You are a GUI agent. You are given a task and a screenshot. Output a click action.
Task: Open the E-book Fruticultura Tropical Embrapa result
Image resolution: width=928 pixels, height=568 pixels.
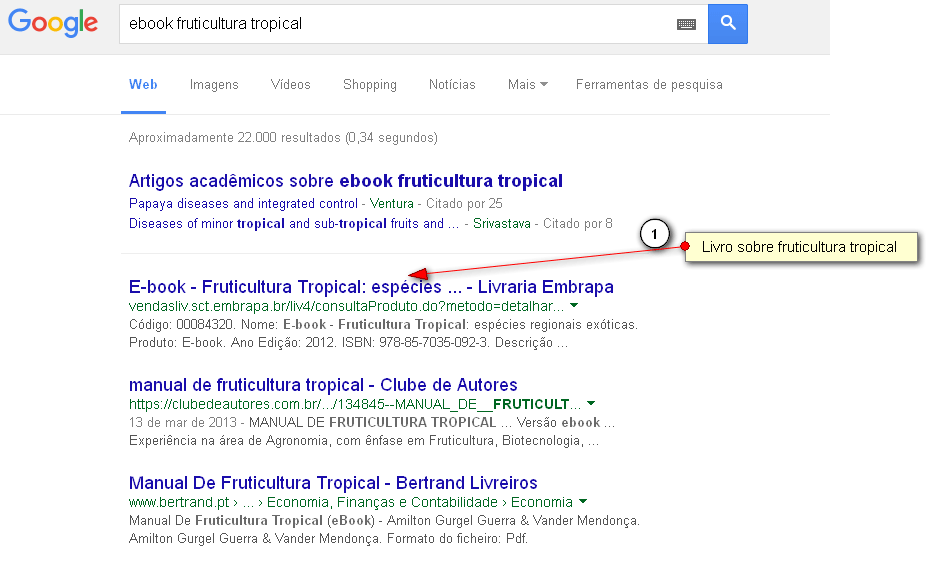click(x=371, y=287)
